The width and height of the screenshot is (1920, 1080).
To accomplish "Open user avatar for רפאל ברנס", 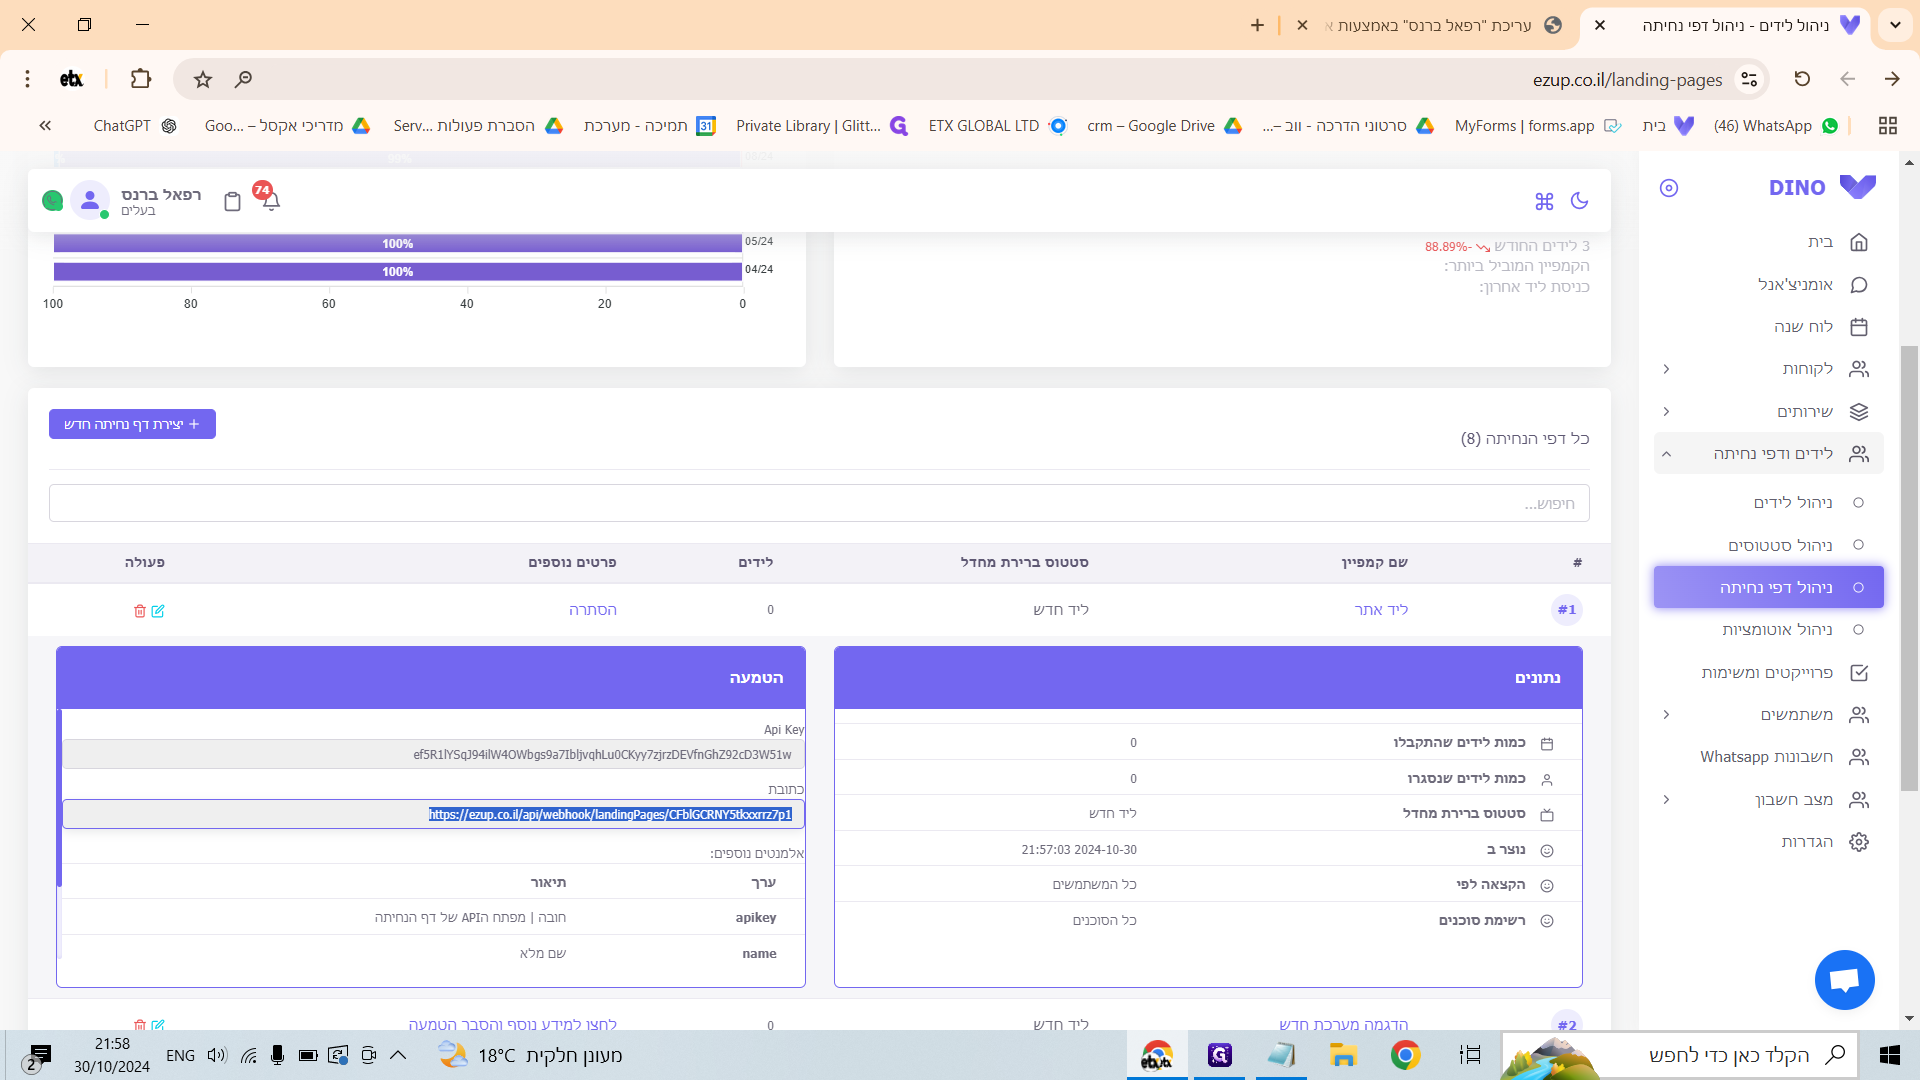I will tap(90, 200).
